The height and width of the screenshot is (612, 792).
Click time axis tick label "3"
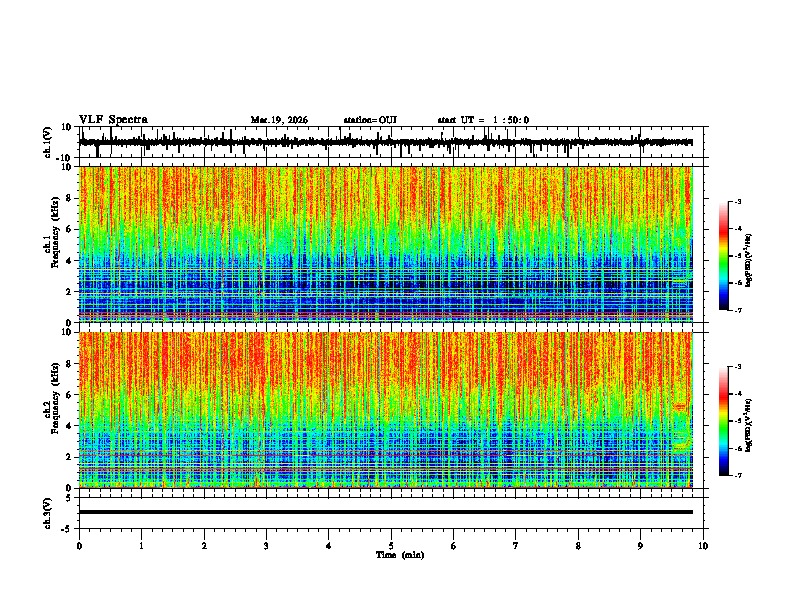[266, 546]
